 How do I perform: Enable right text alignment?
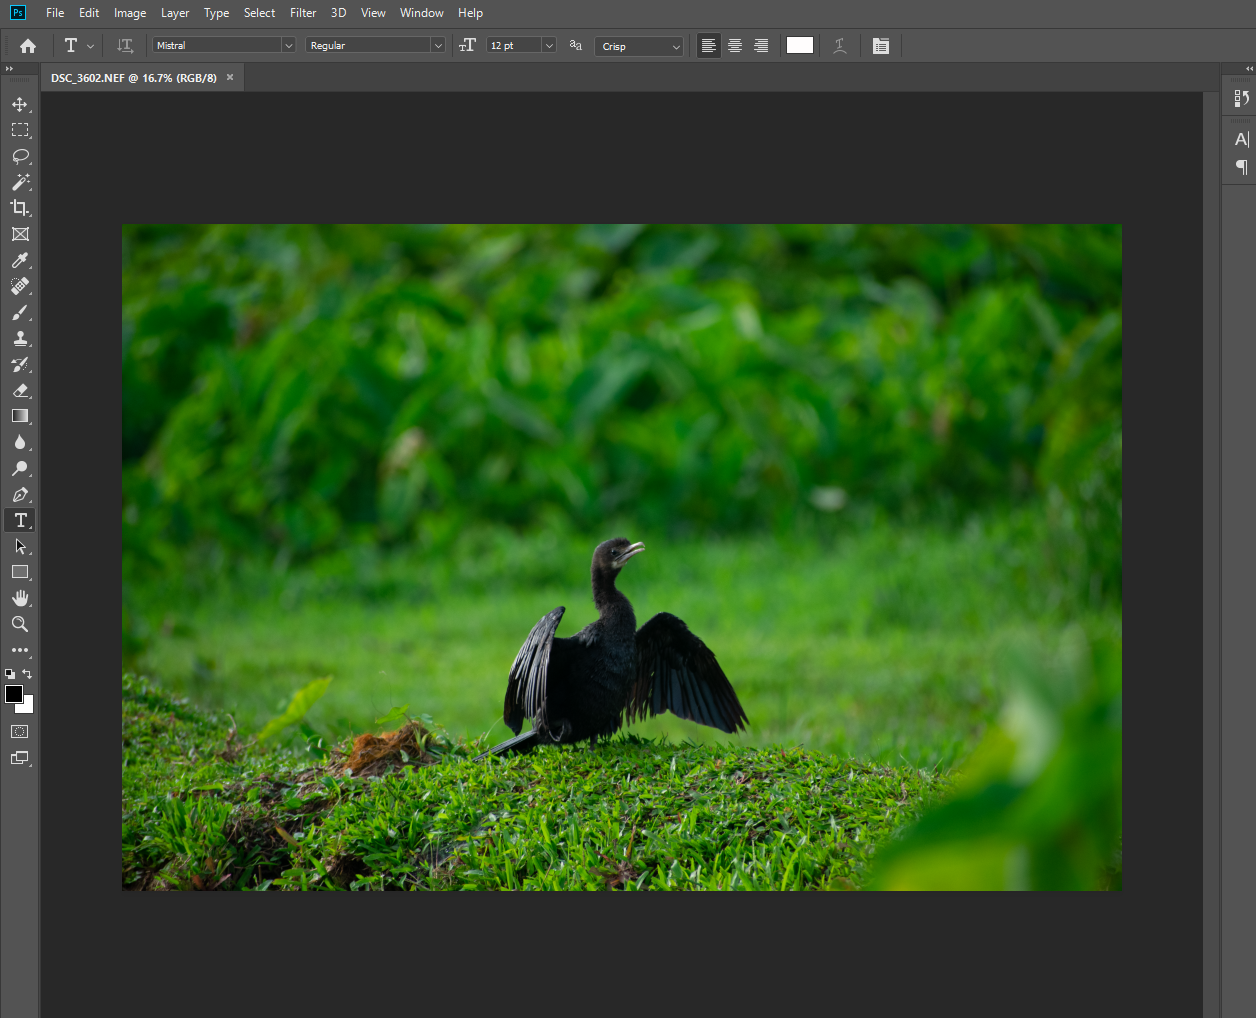[x=761, y=45]
